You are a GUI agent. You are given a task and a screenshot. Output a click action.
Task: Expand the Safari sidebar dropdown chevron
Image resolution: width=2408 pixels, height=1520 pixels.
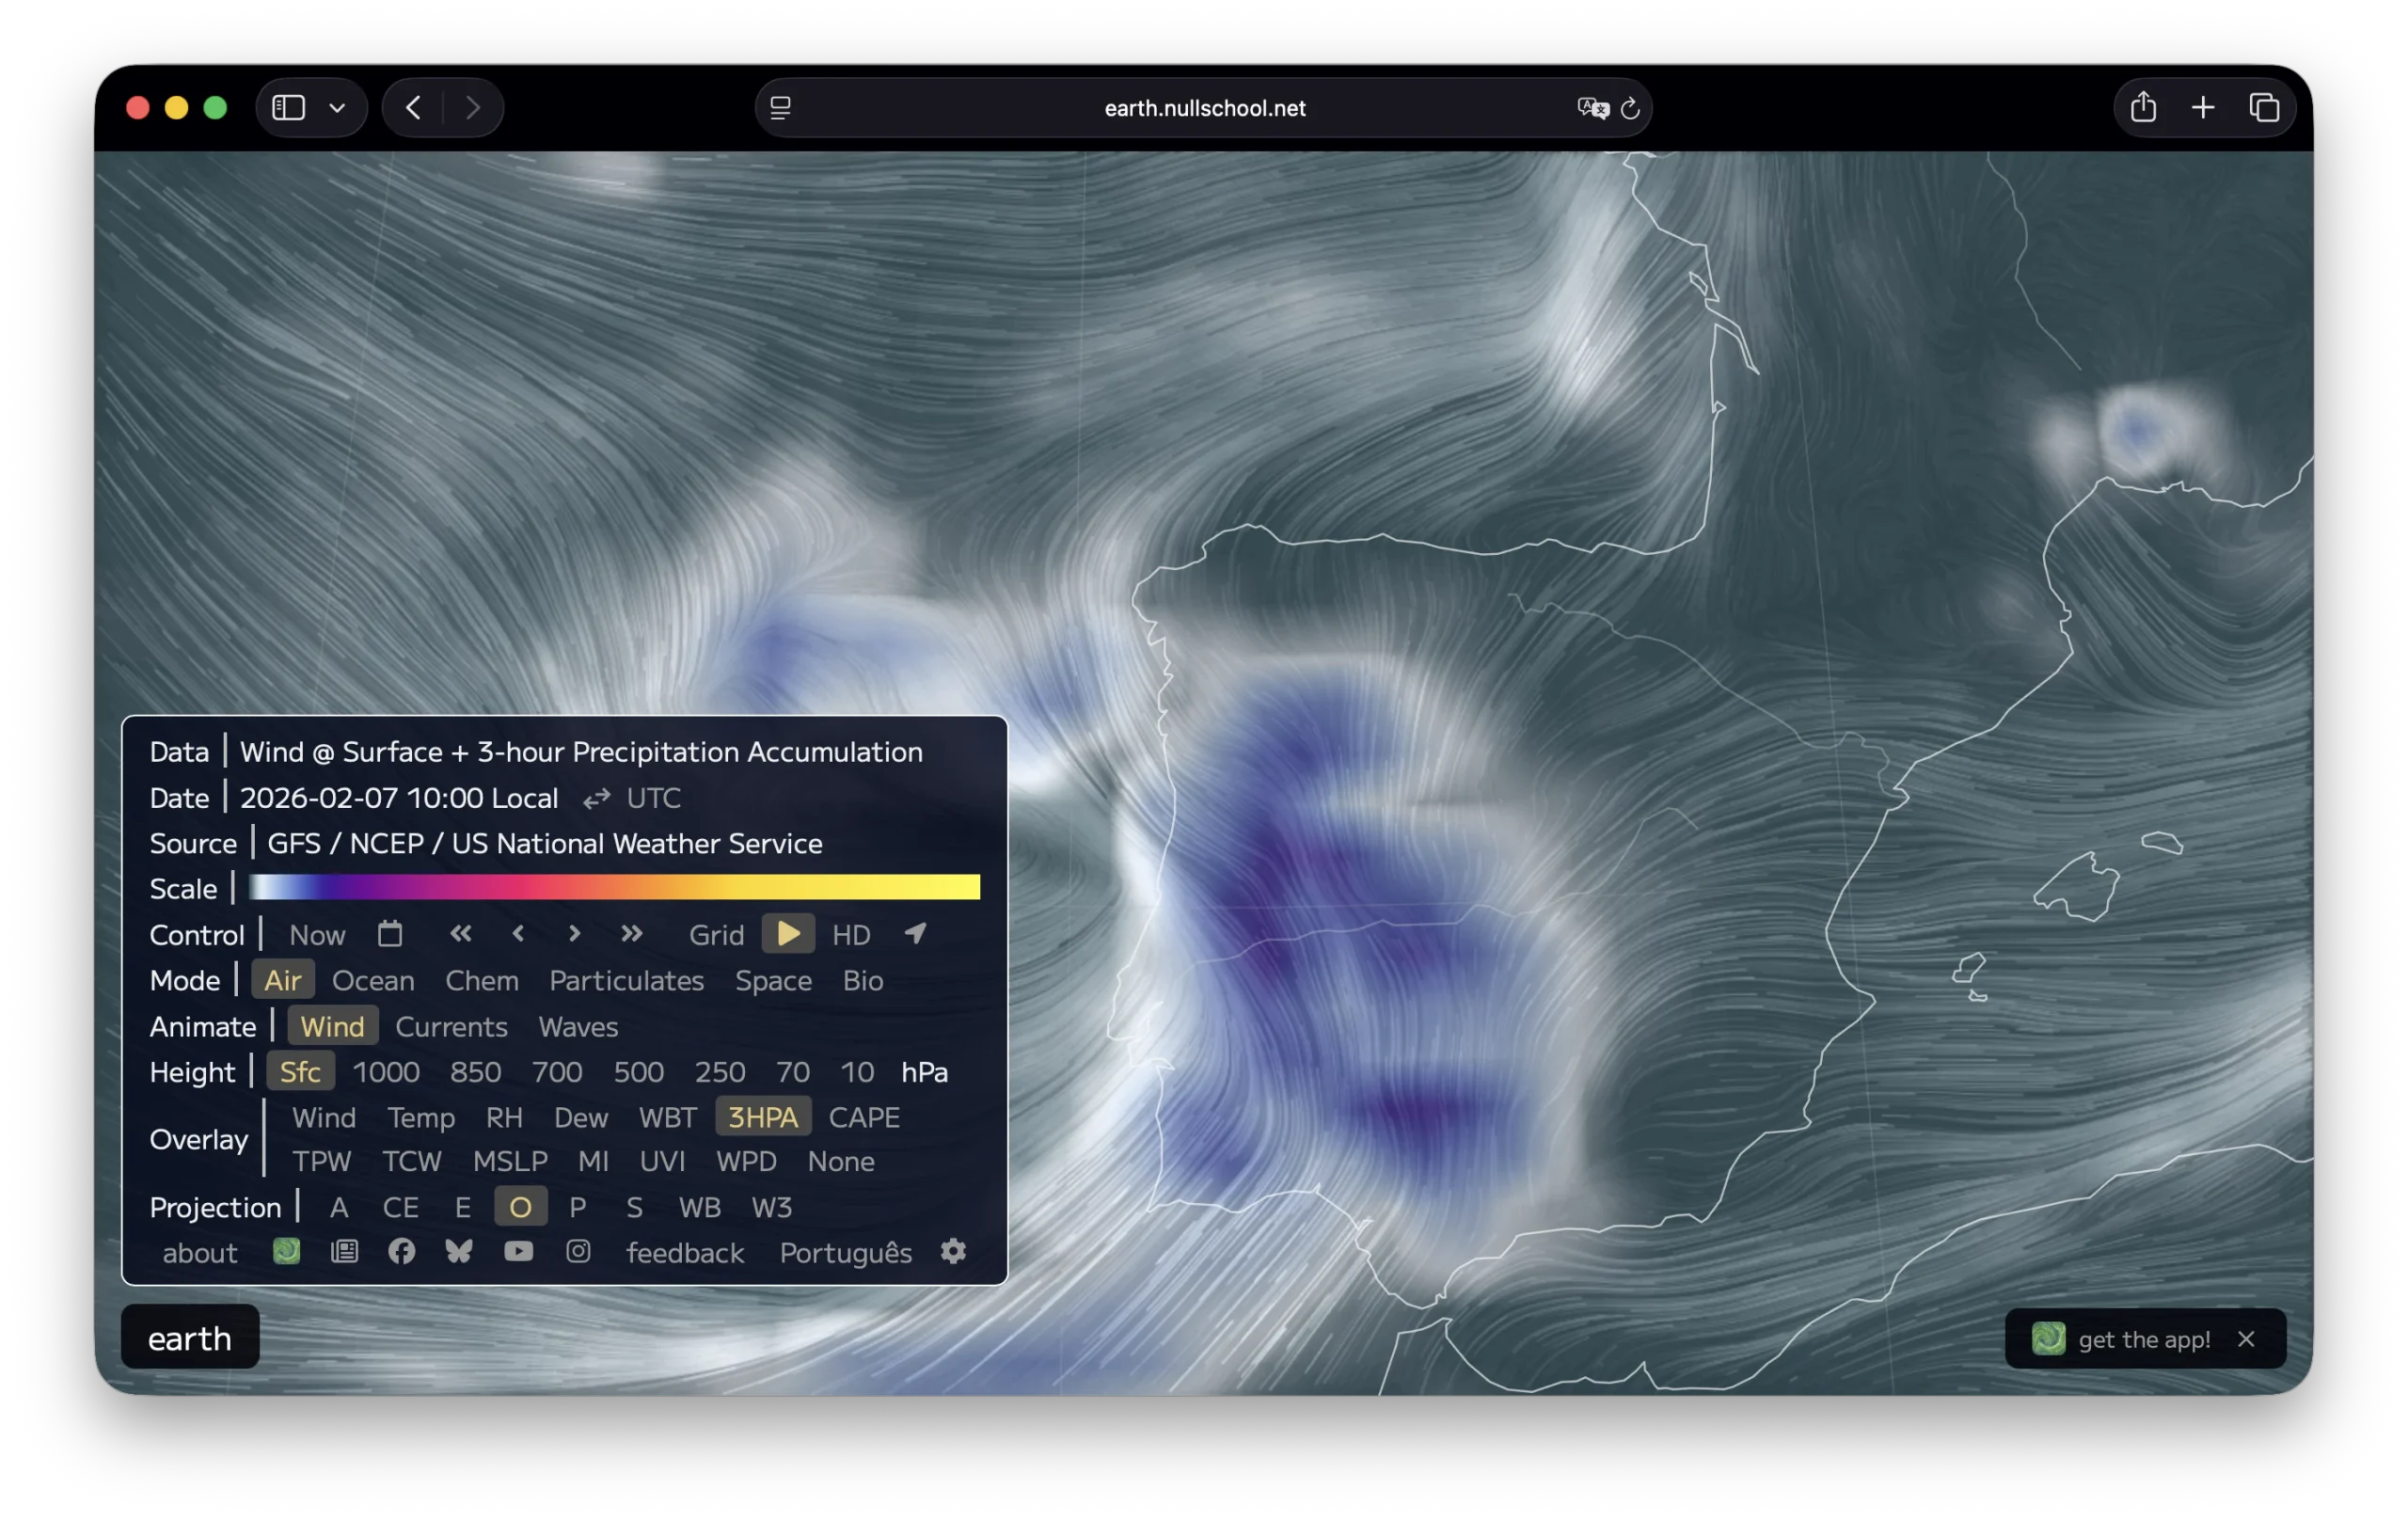[337, 108]
